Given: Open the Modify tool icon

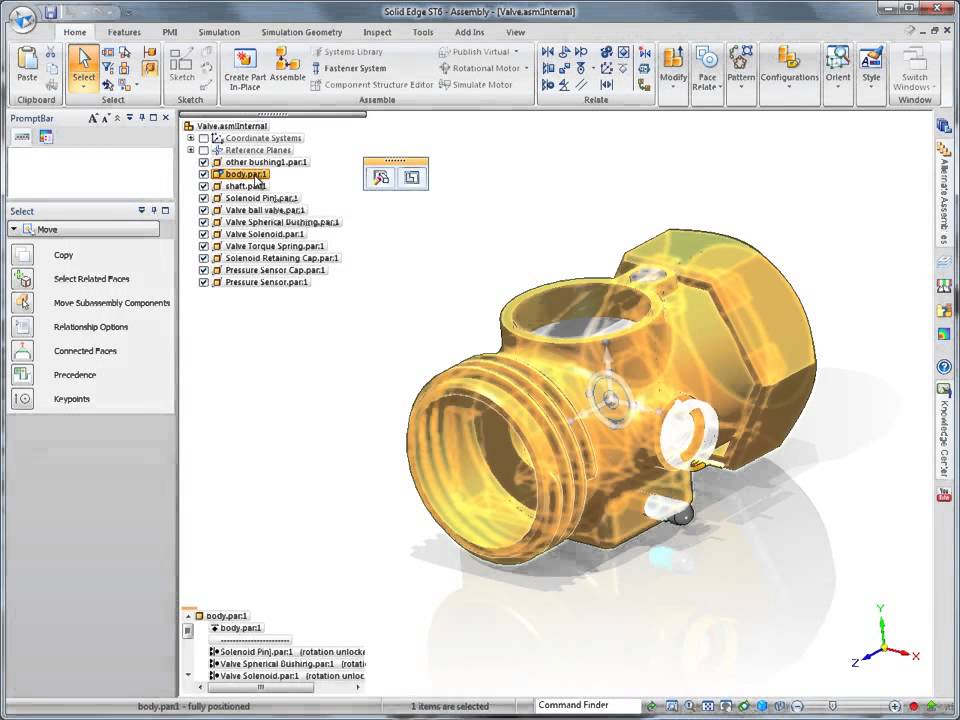Looking at the screenshot, I should [x=673, y=59].
